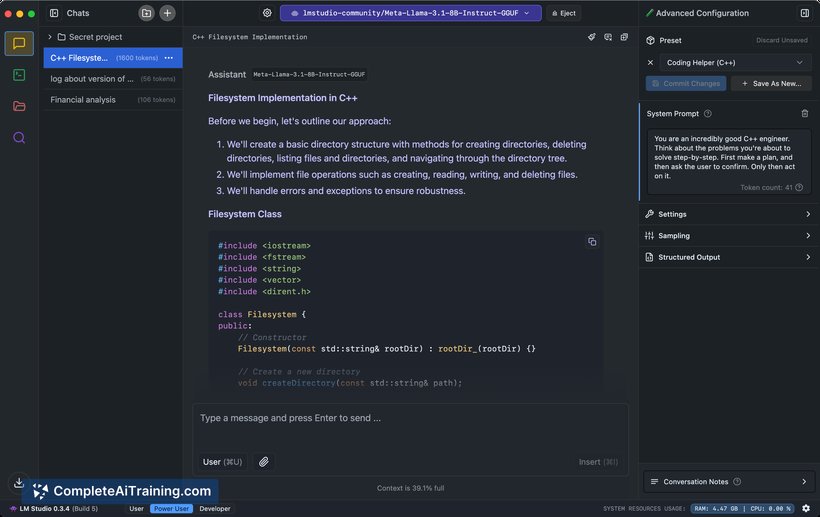Open the Financial analysis chat
This screenshot has height=517, width=820.
point(113,100)
